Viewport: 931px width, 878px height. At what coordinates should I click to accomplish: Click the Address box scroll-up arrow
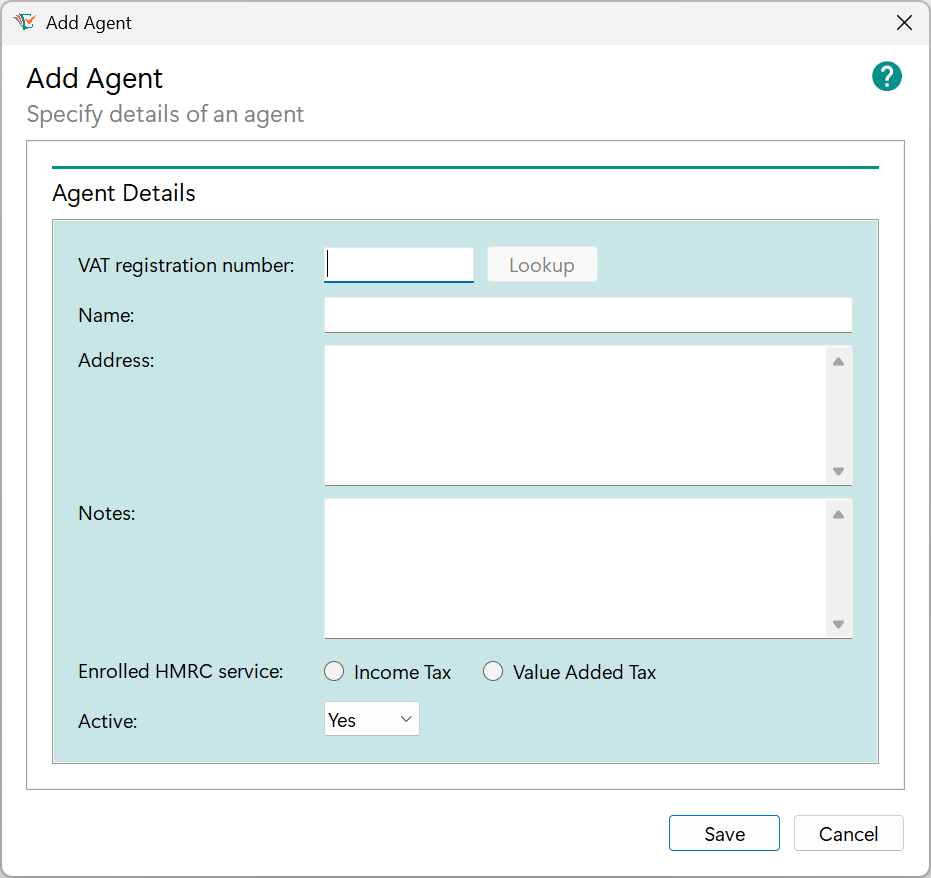point(839,359)
